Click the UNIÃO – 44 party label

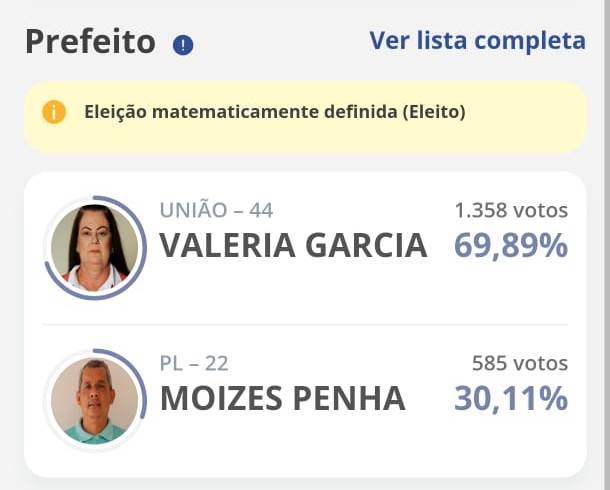(216, 210)
